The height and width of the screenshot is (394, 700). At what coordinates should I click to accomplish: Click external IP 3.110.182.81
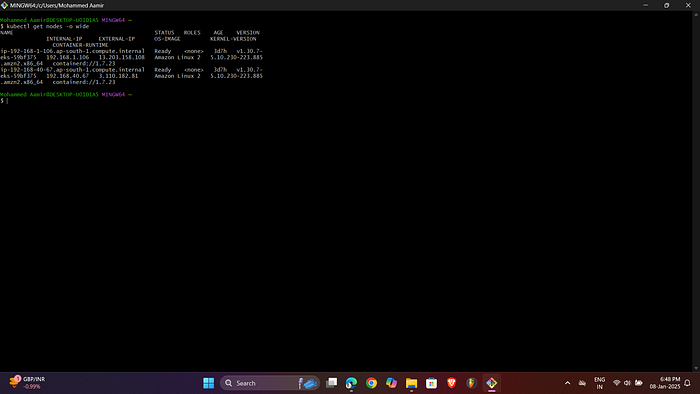point(118,76)
